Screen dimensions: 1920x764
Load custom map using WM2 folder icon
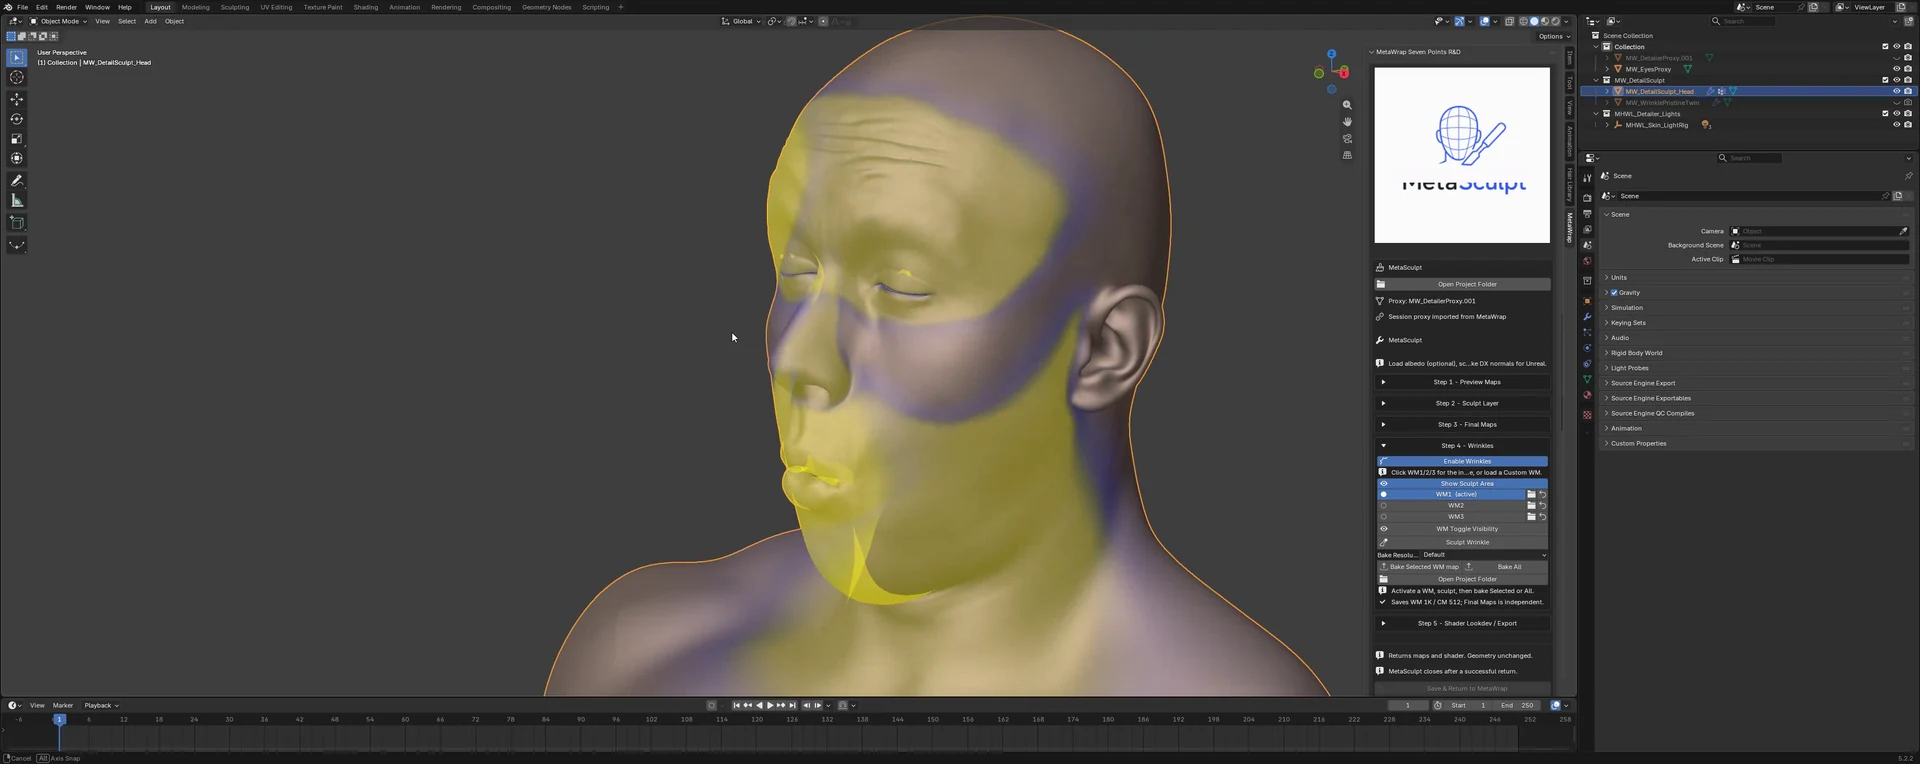tap(1531, 506)
